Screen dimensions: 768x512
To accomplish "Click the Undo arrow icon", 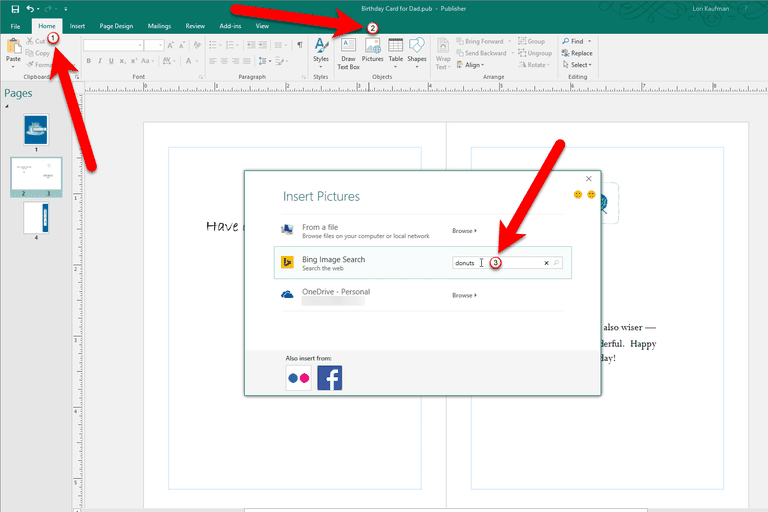I will [30, 9].
